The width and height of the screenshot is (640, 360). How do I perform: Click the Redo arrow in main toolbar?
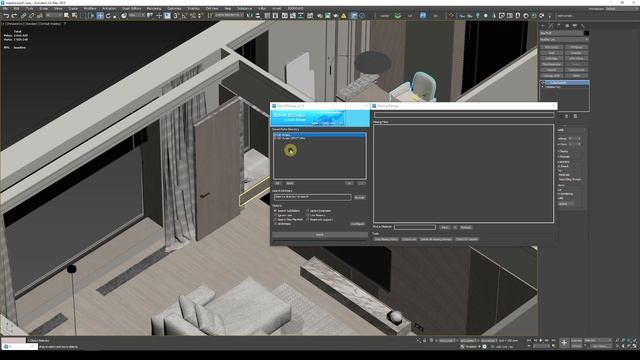tap(14, 16)
